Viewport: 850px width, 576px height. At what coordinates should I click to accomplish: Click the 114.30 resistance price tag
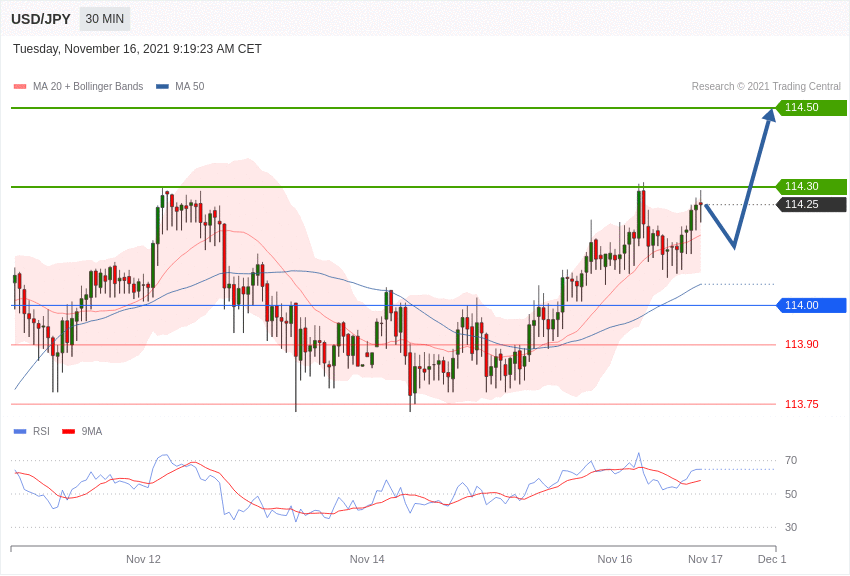[812, 186]
